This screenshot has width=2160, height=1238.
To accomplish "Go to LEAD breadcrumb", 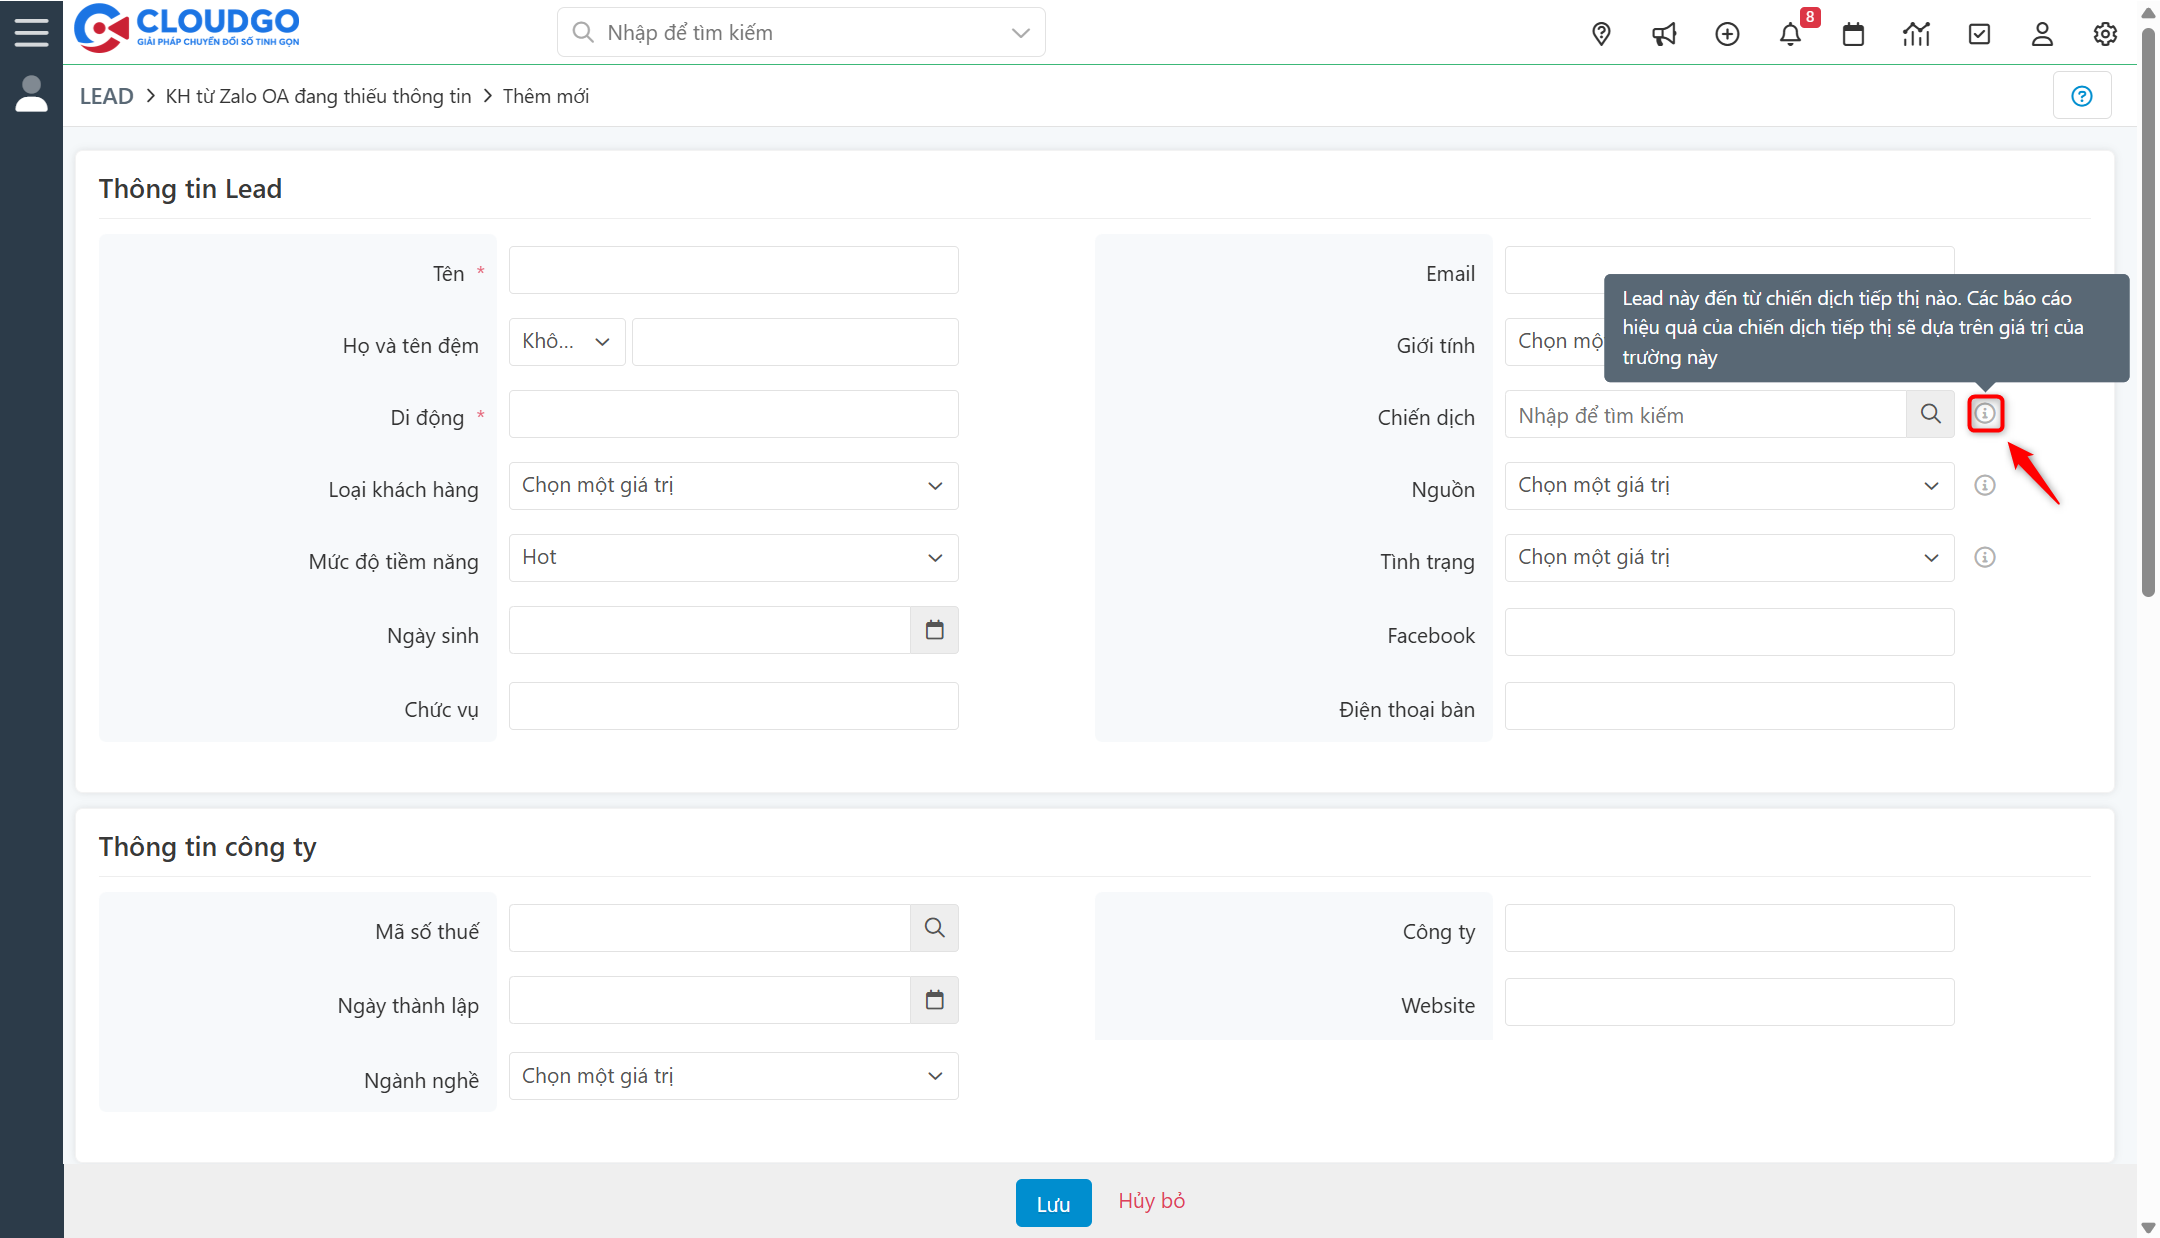I will (106, 96).
